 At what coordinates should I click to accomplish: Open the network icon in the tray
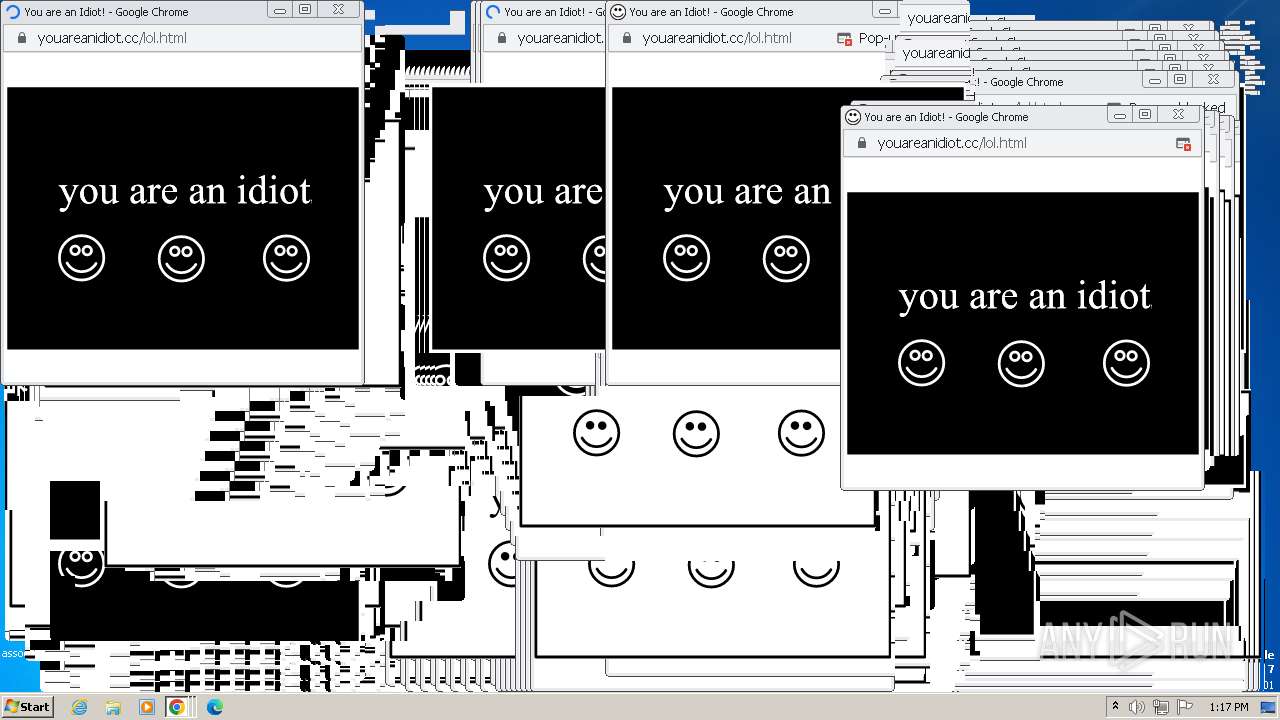tap(1161, 707)
